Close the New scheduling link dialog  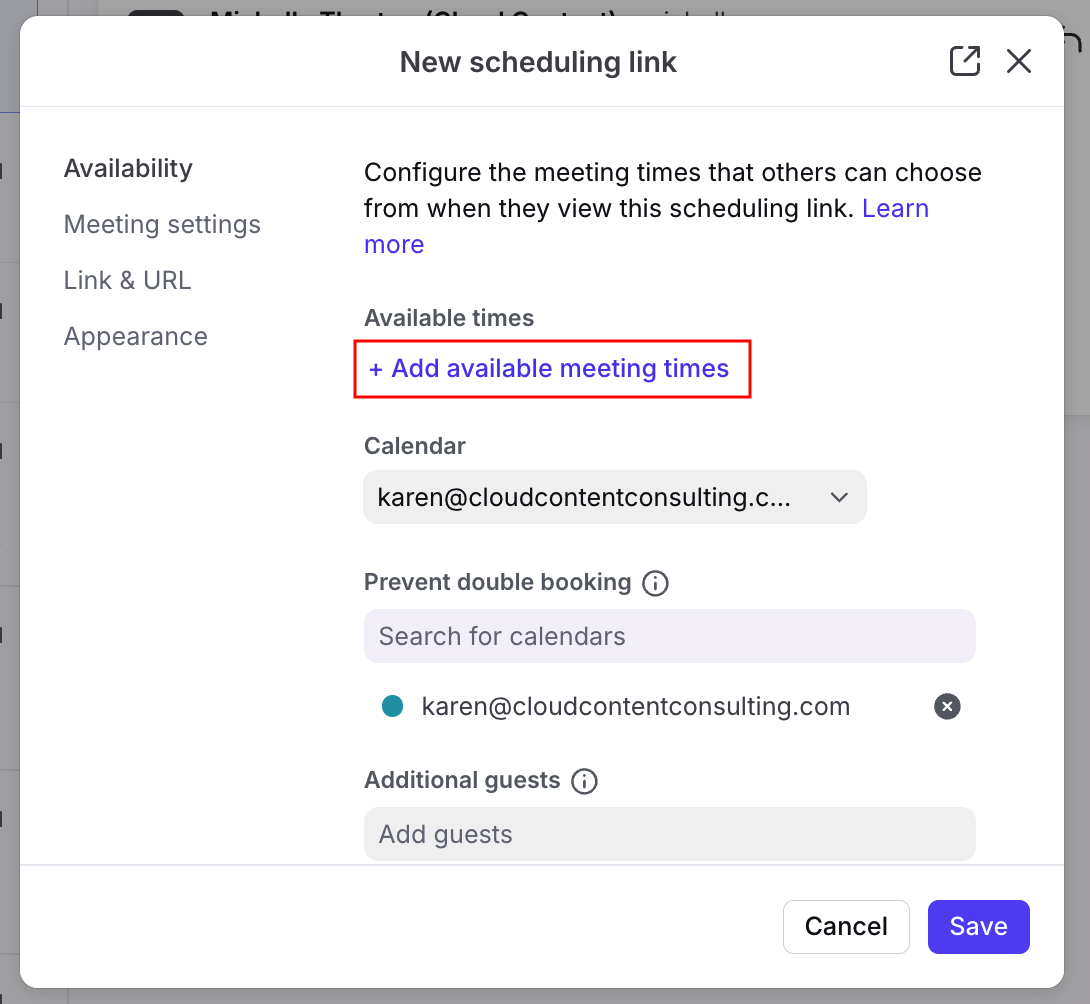[x=1018, y=62]
